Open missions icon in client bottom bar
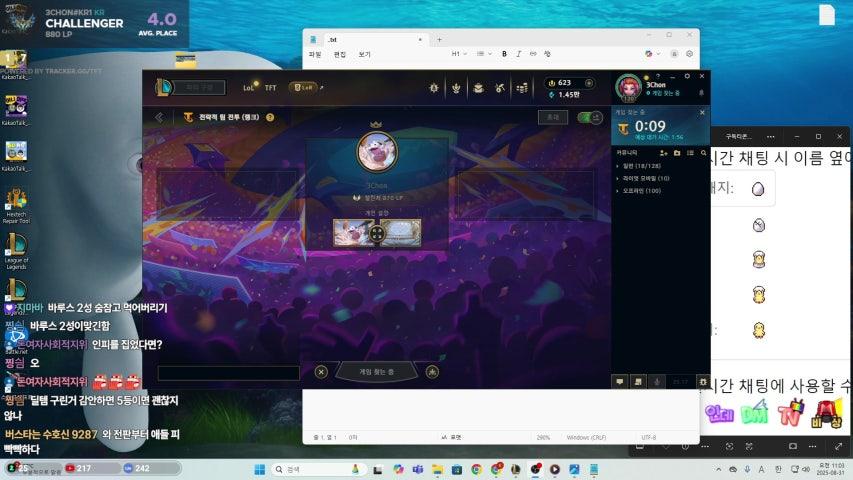This screenshot has width=853, height=480. coord(638,382)
